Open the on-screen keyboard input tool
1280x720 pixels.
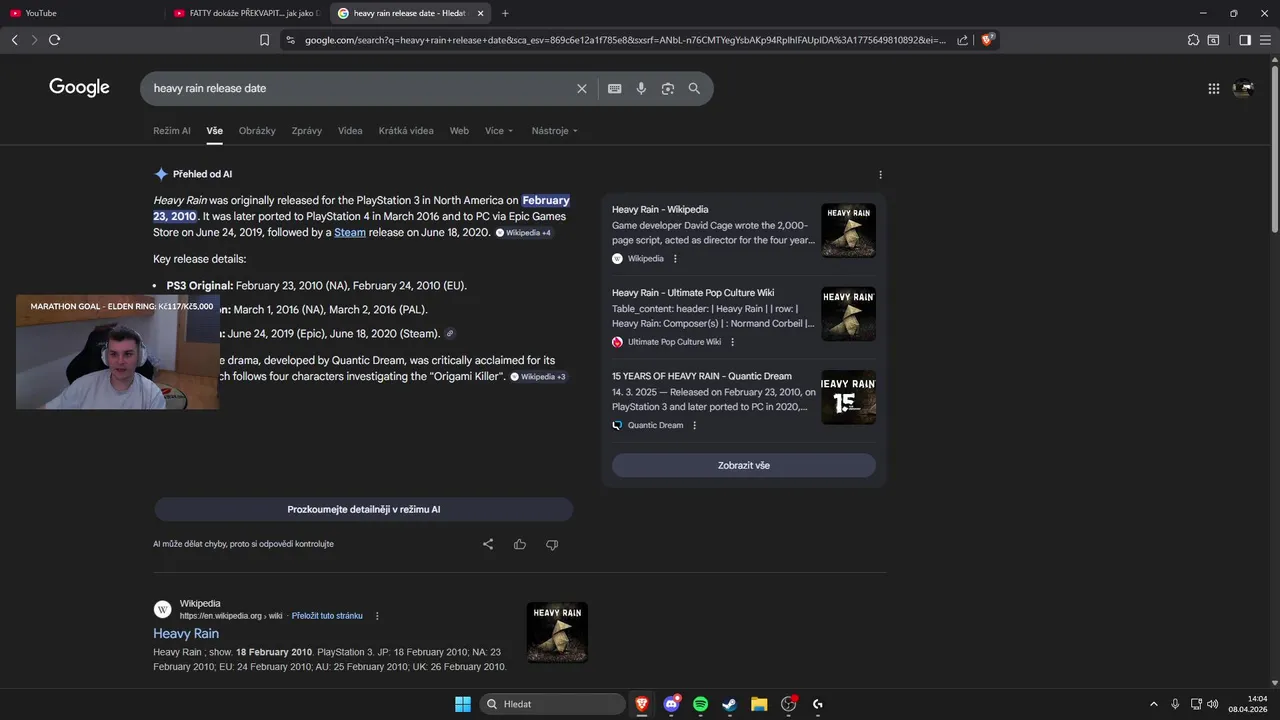[x=615, y=88]
